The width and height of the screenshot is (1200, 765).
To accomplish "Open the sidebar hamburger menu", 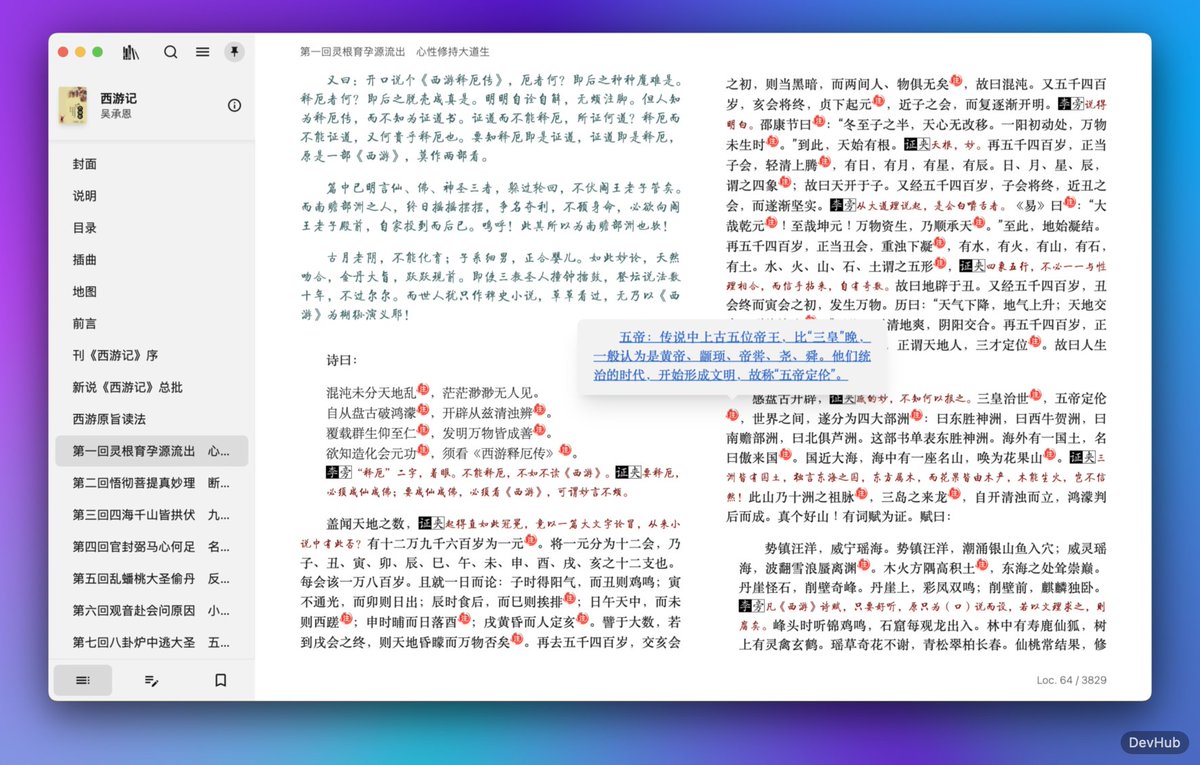I will click(x=203, y=52).
